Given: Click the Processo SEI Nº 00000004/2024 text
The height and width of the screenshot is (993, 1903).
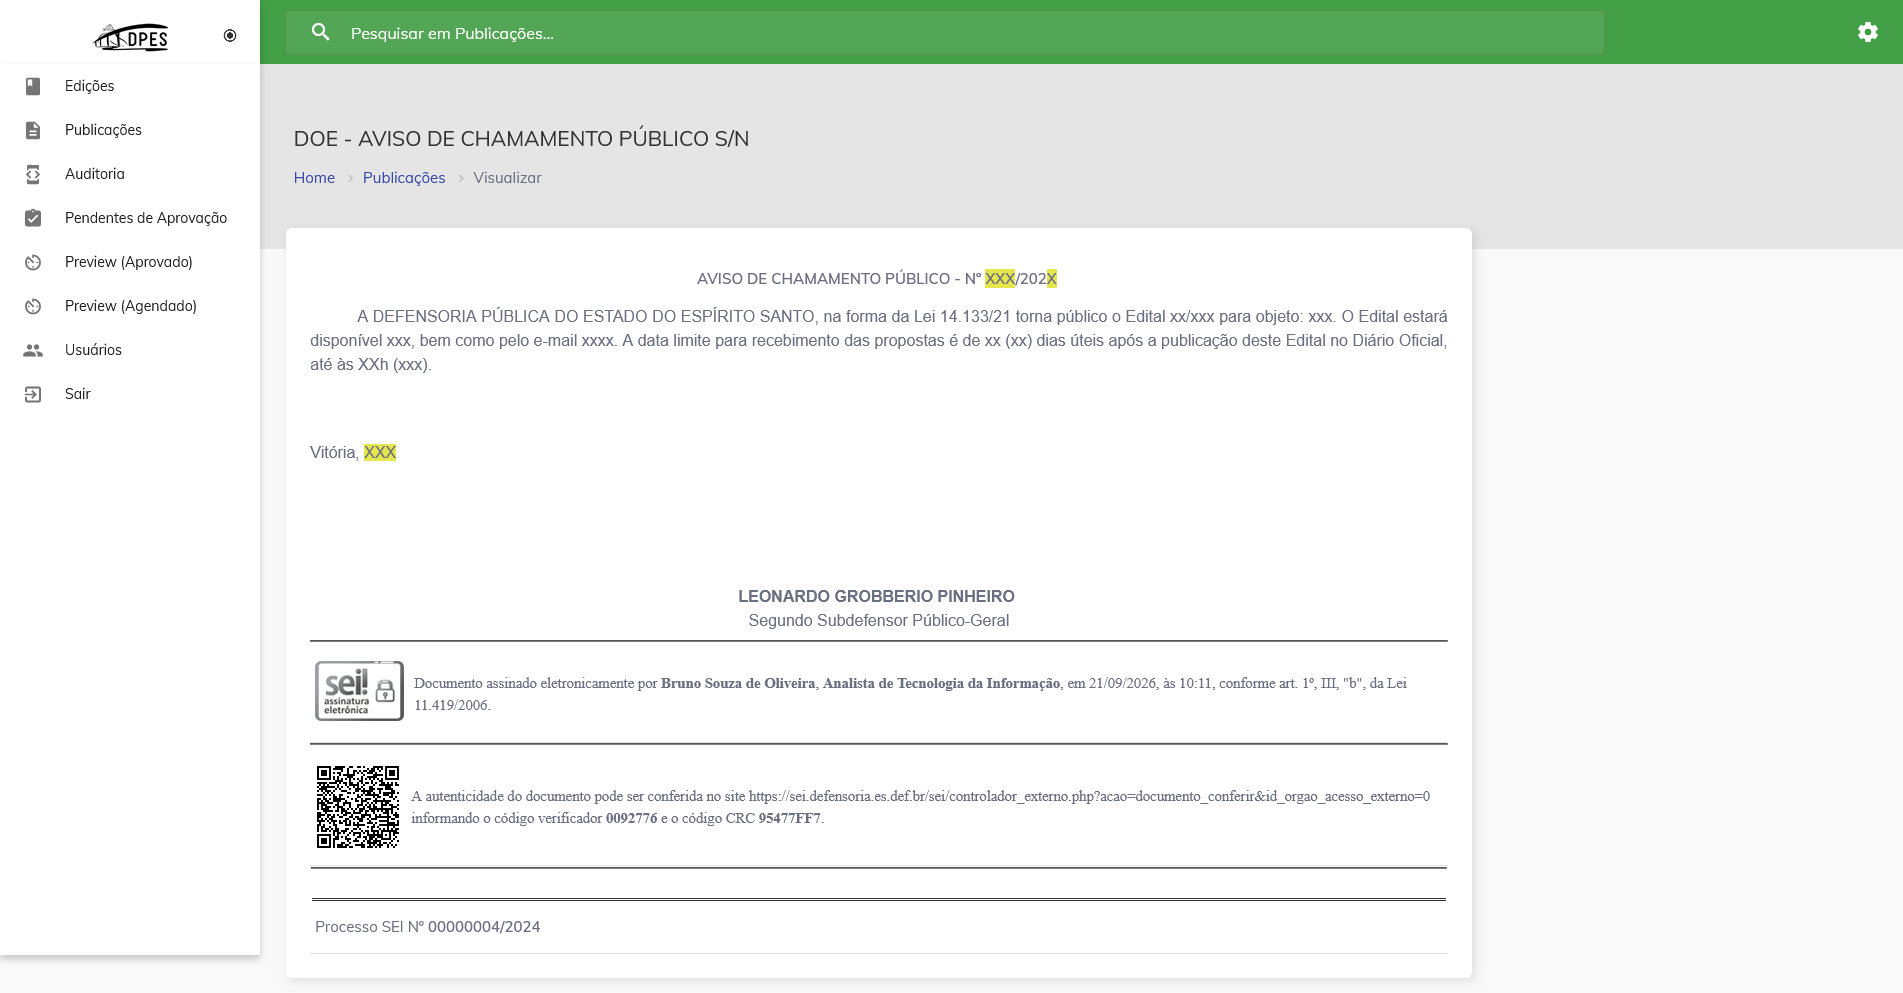Looking at the screenshot, I should [428, 927].
